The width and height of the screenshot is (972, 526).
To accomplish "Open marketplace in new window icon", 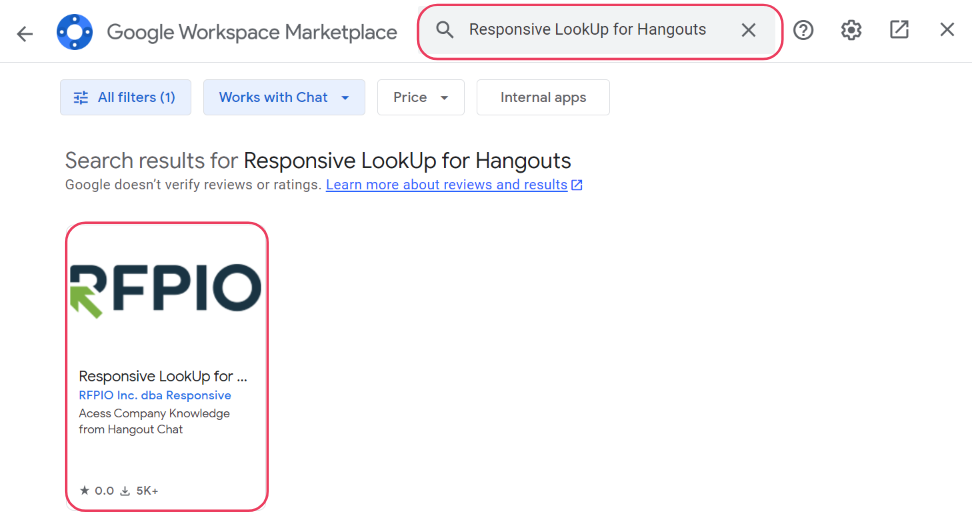I will pyautogui.click(x=899, y=30).
